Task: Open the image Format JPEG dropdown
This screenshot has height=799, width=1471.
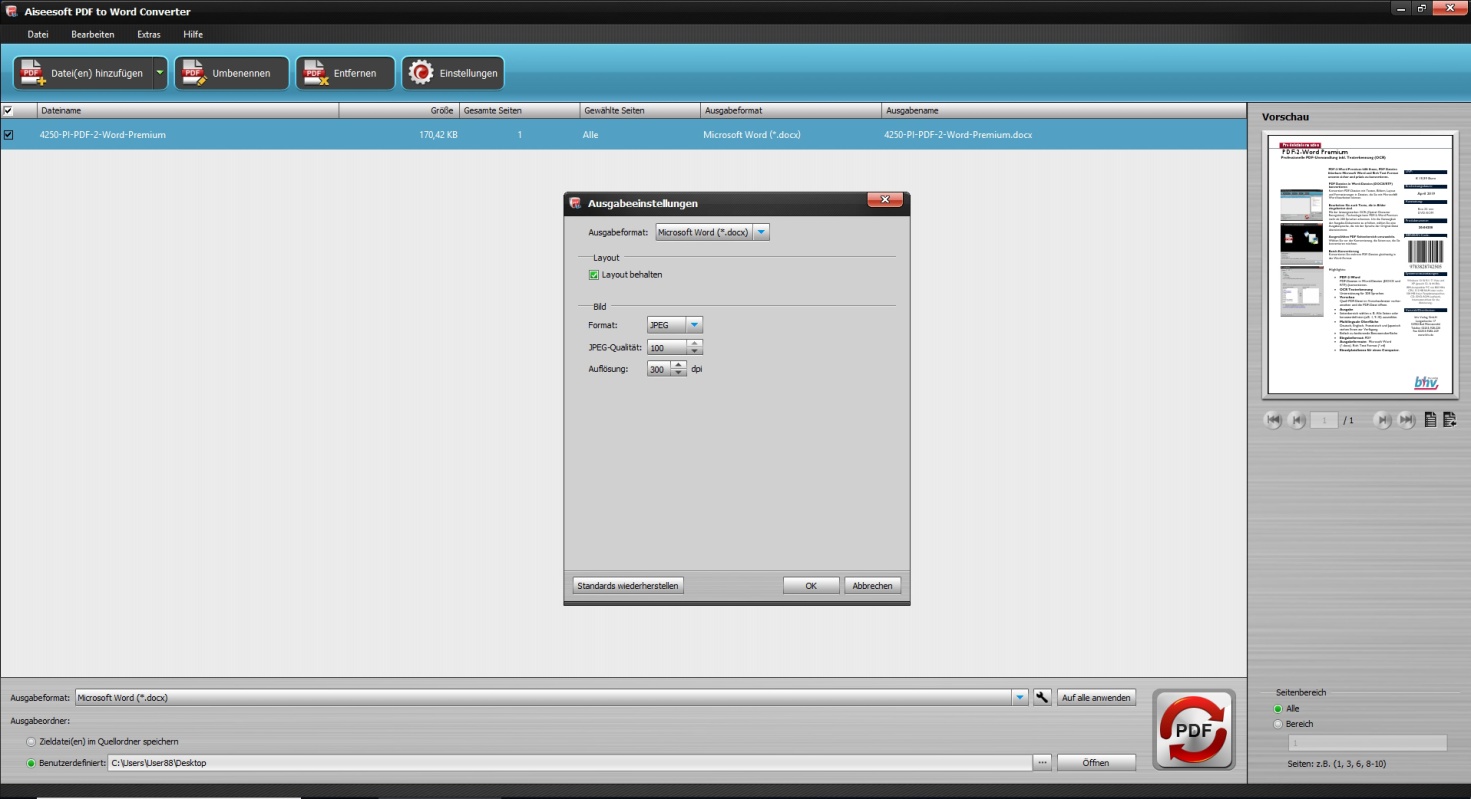Action: tap(694, 325)
